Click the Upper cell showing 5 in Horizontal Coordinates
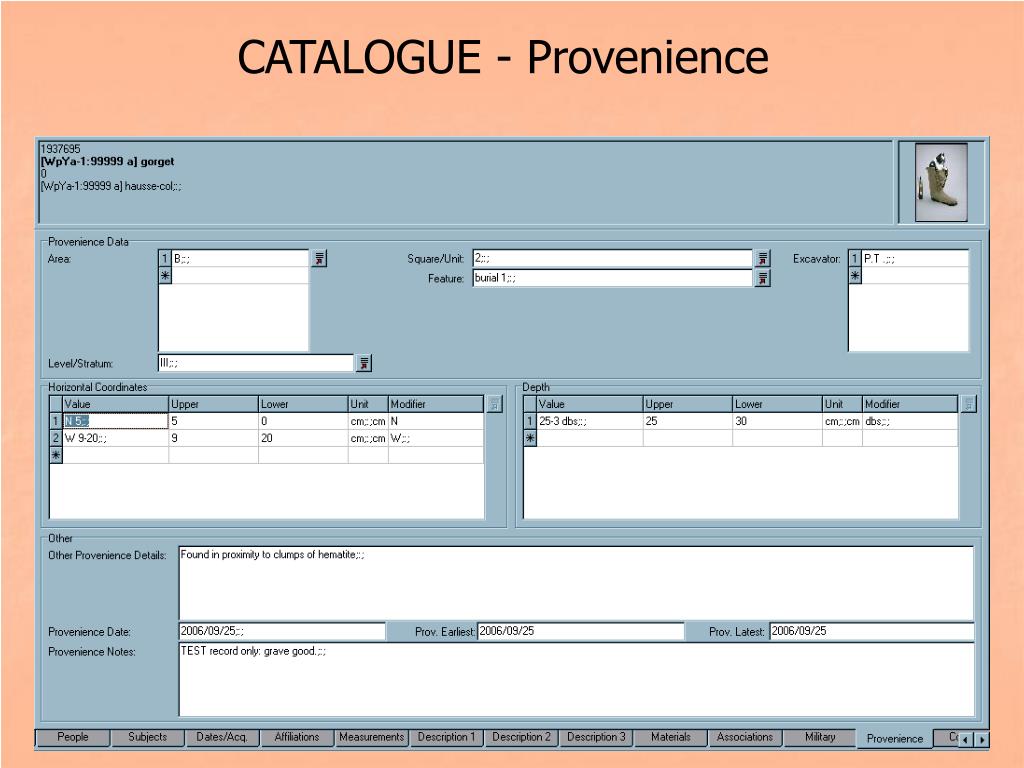The height and width of the screenshot is (768, 1024). click(214, 421)
